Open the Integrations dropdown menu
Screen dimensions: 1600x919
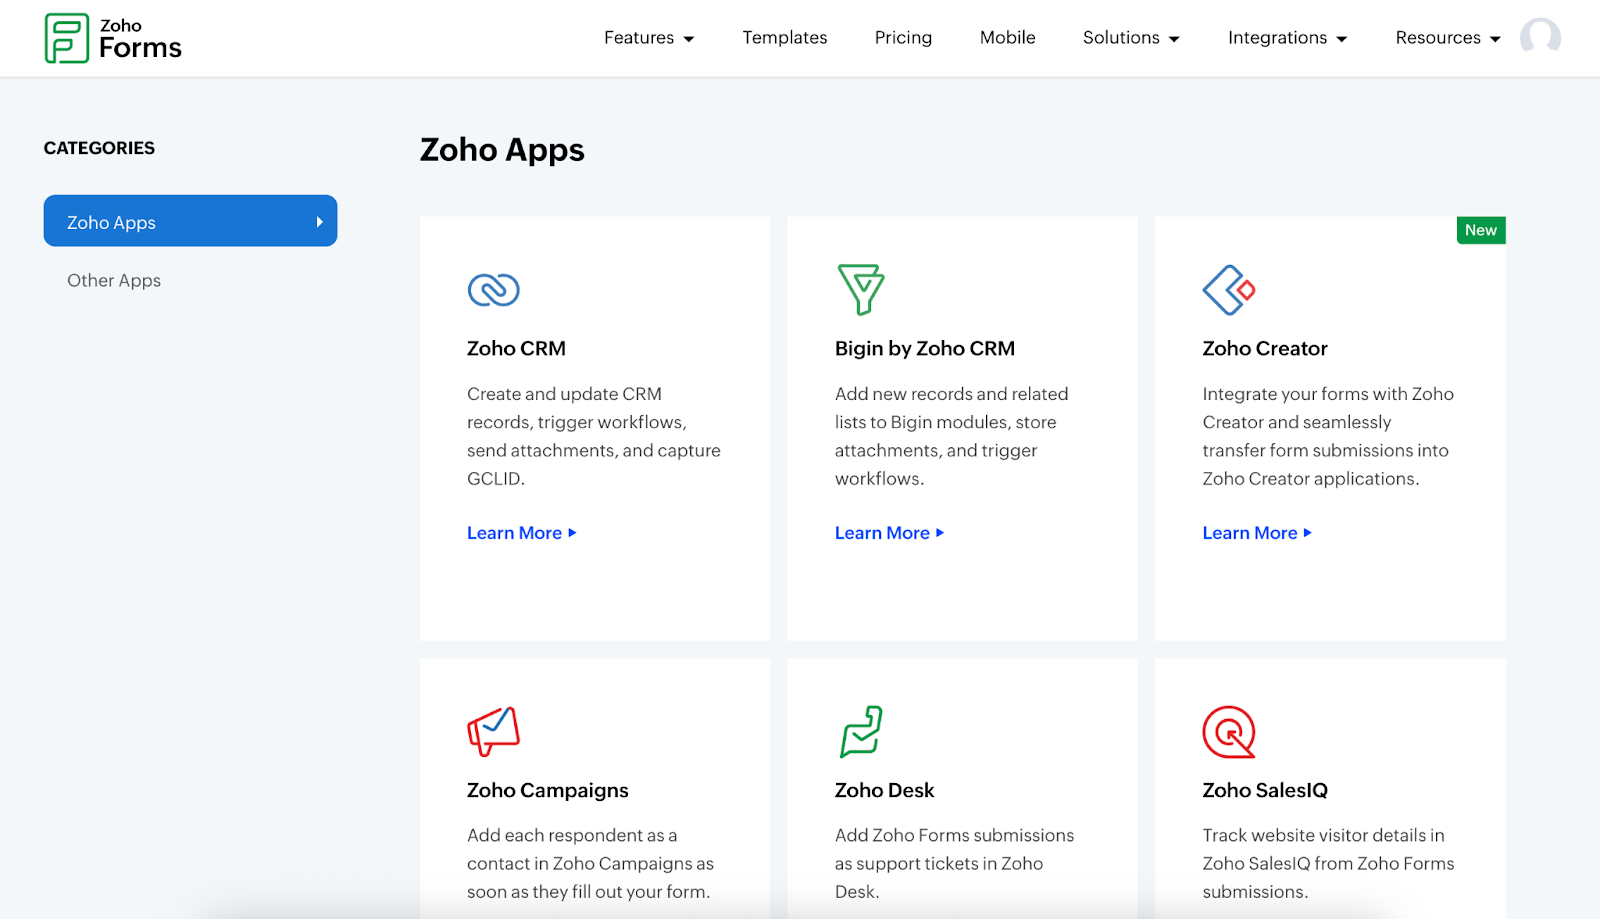[1287, 38]
